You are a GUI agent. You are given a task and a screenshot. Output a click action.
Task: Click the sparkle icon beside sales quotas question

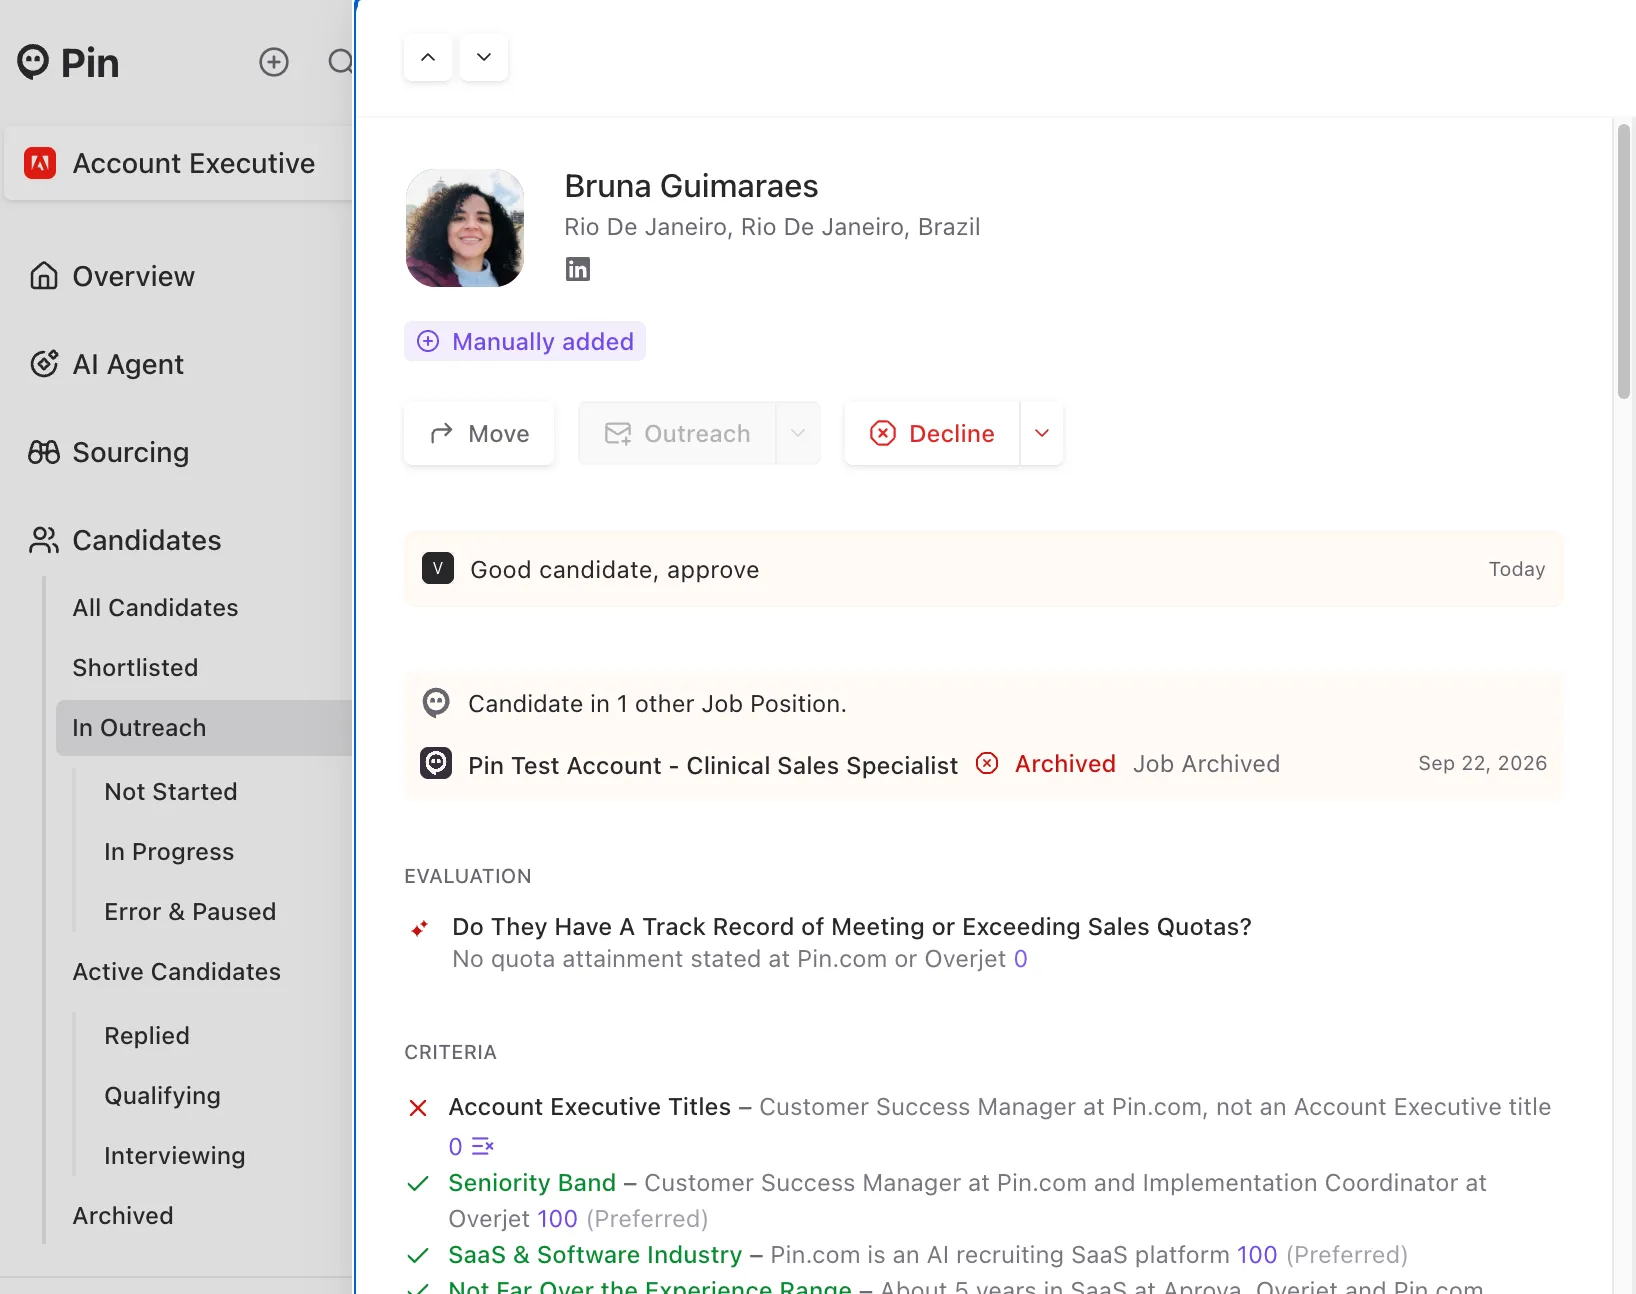[420, 928]
